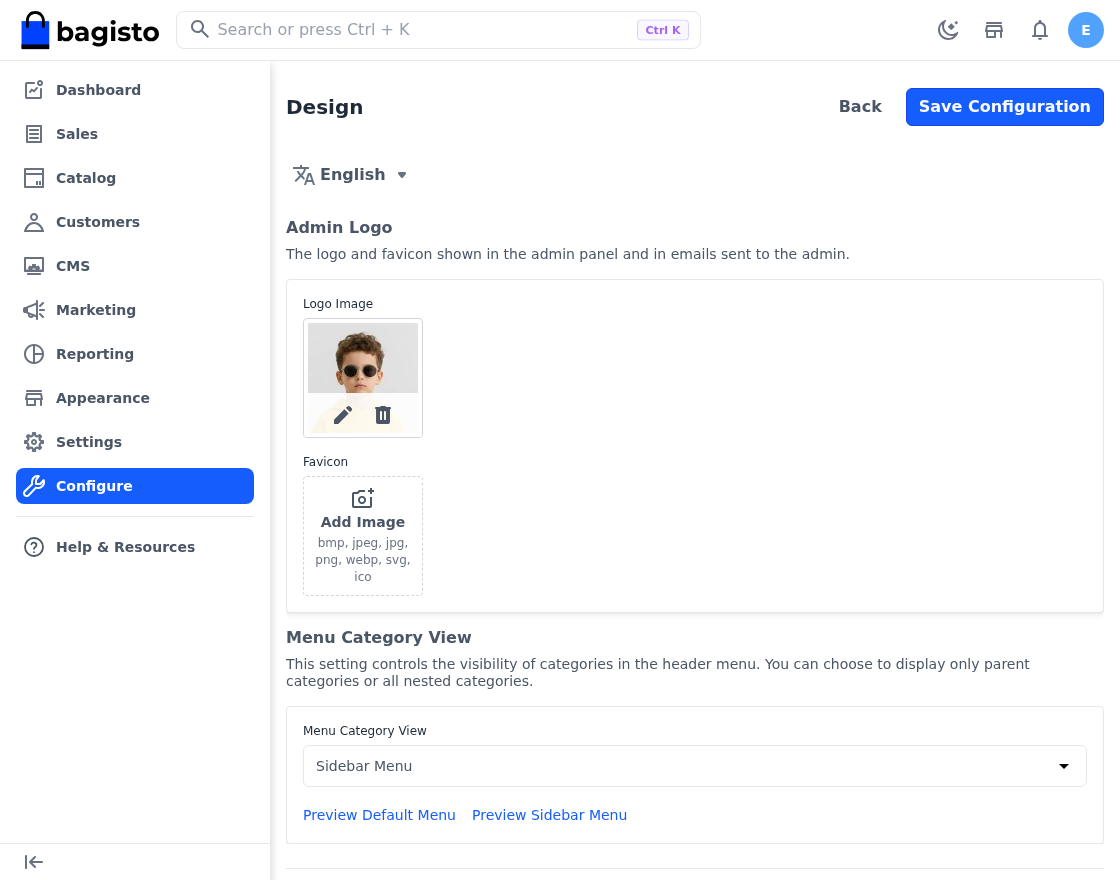Click the Help question mark icon

tap(34, 547)
